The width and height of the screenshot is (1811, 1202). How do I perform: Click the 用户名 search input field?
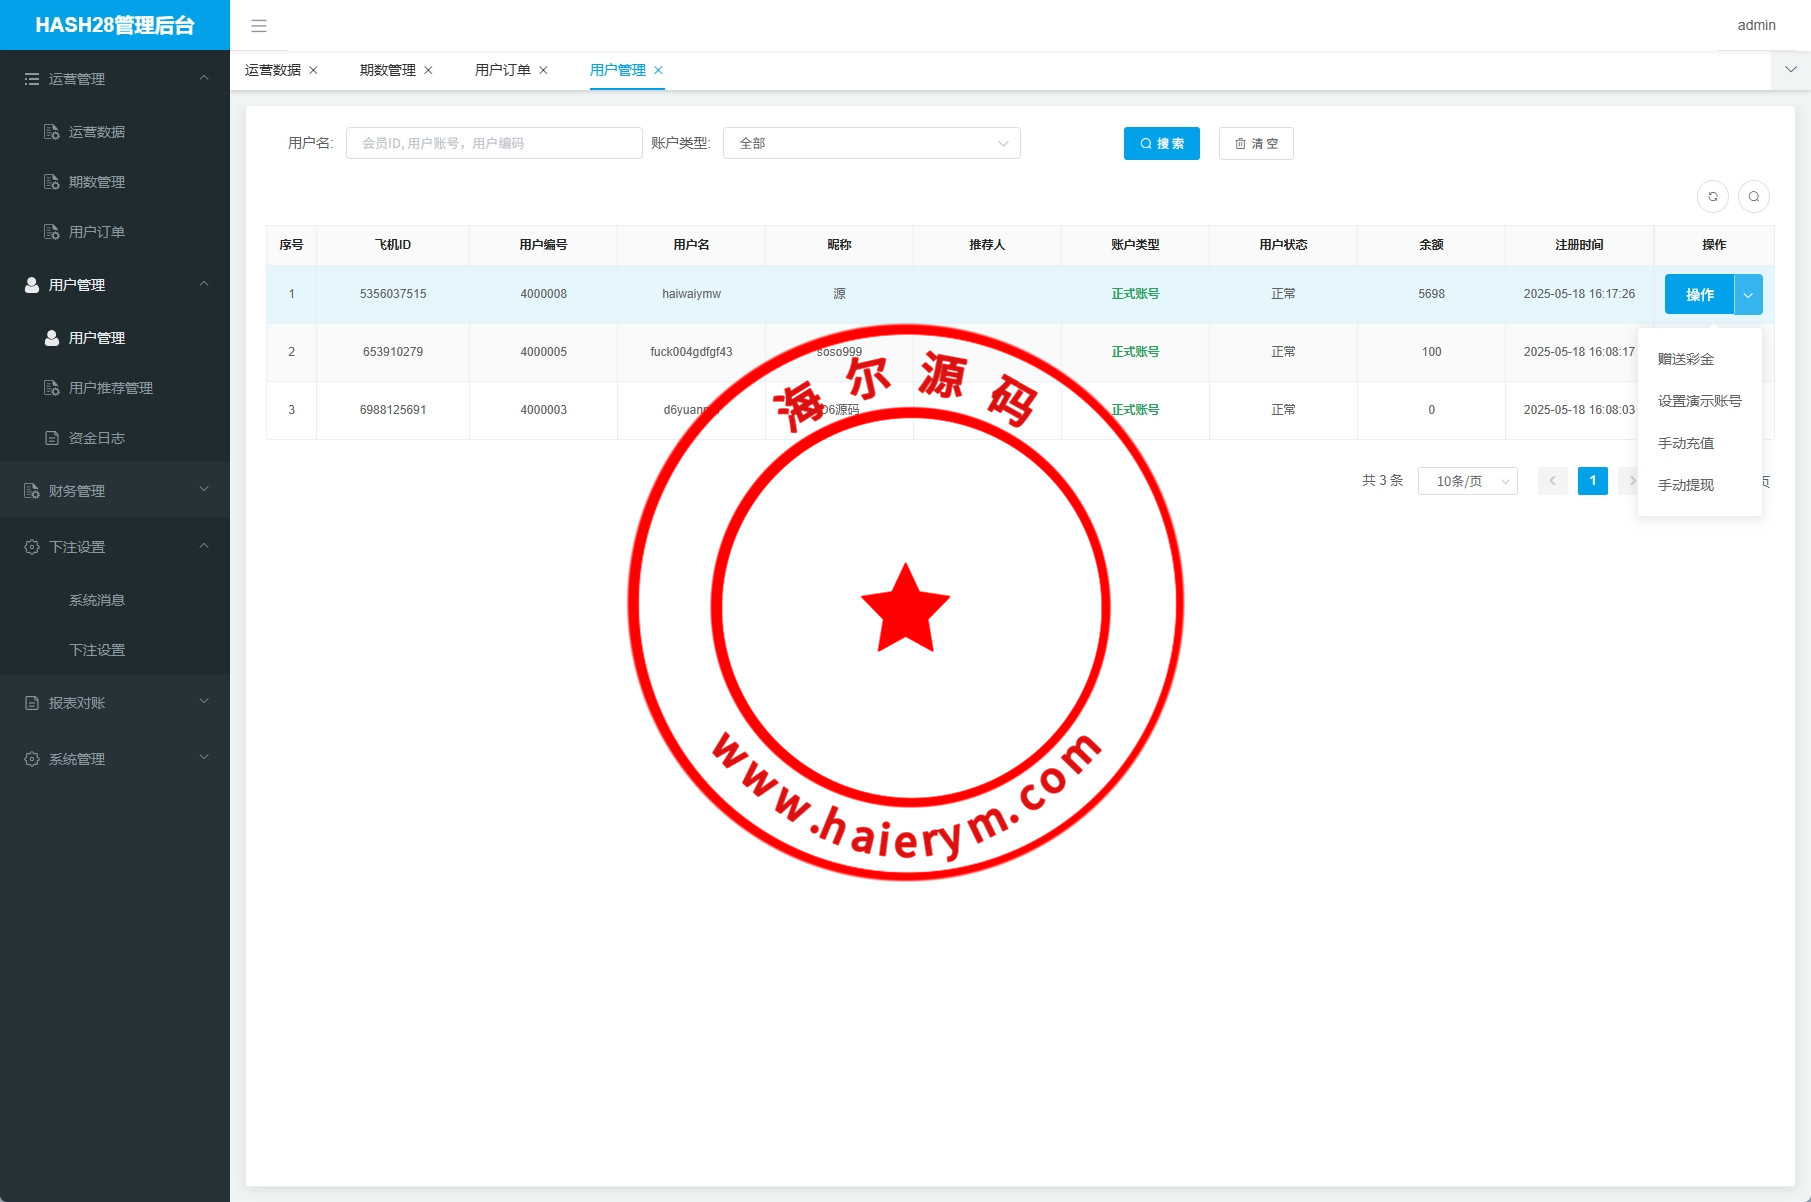point(494,144)
